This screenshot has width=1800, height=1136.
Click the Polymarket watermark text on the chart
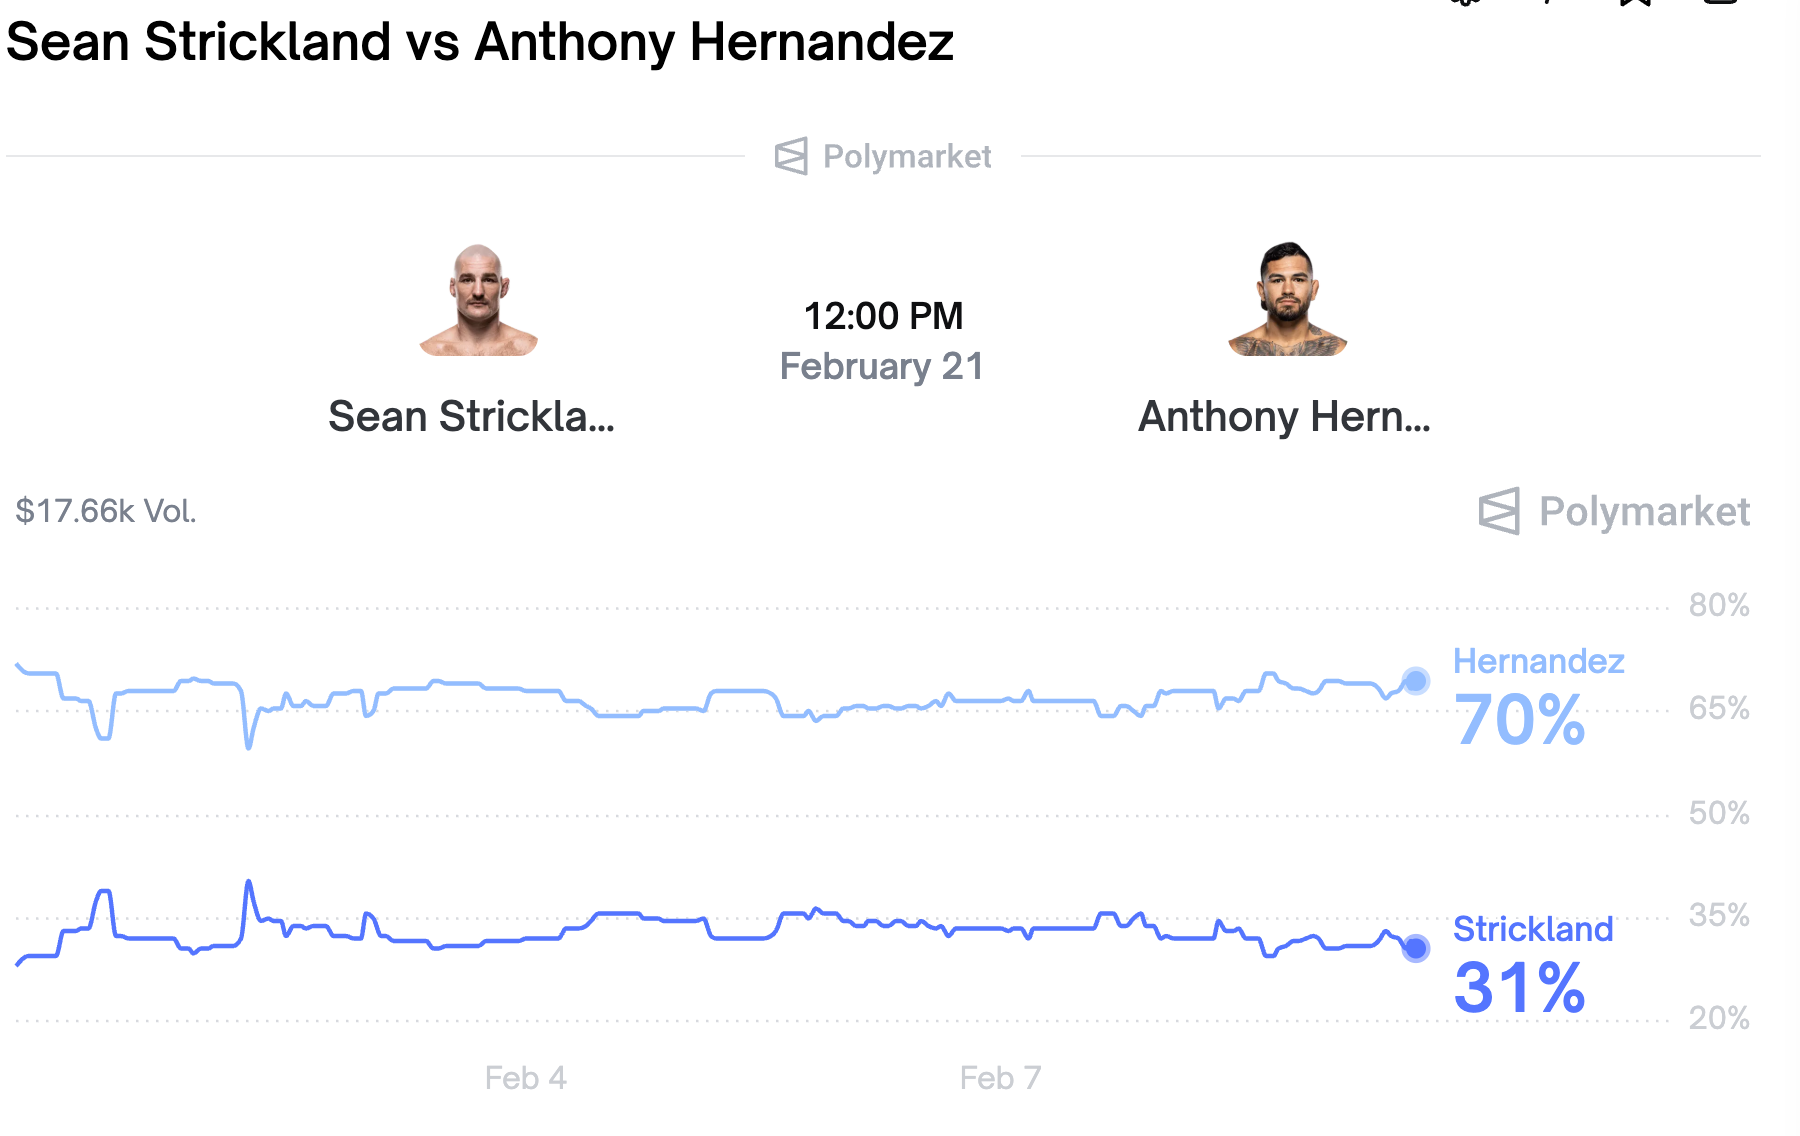[x=1644, y=511]
